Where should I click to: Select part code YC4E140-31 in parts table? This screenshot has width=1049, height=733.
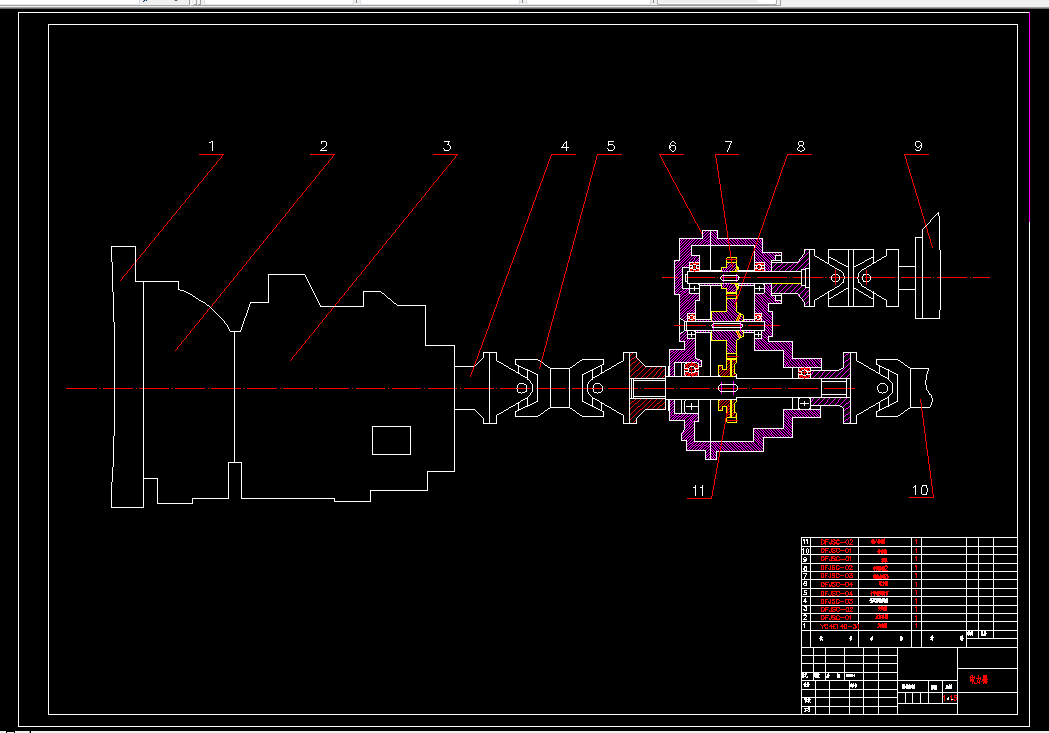839,627
